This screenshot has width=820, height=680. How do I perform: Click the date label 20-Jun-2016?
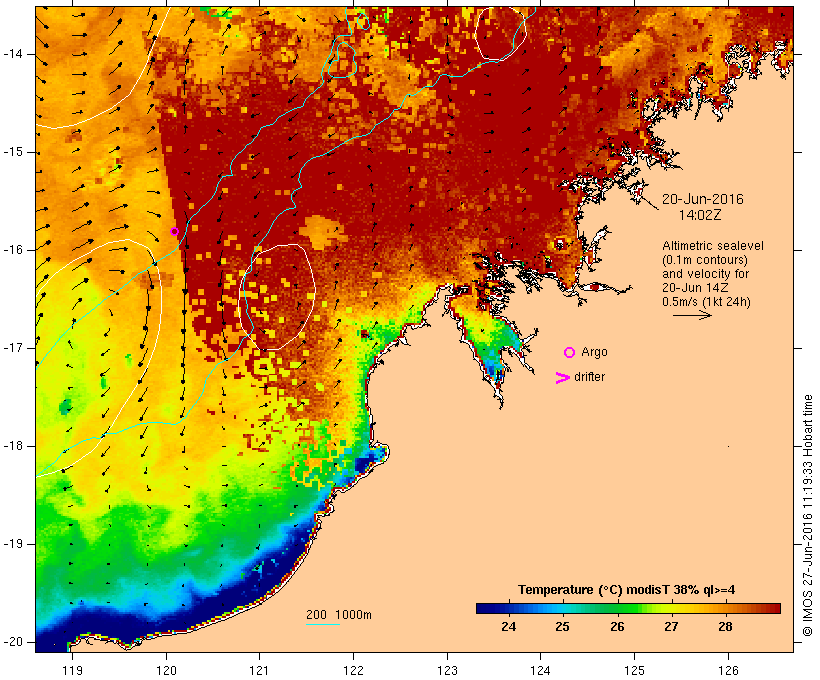pyautogui.click(x=702, y=199)
